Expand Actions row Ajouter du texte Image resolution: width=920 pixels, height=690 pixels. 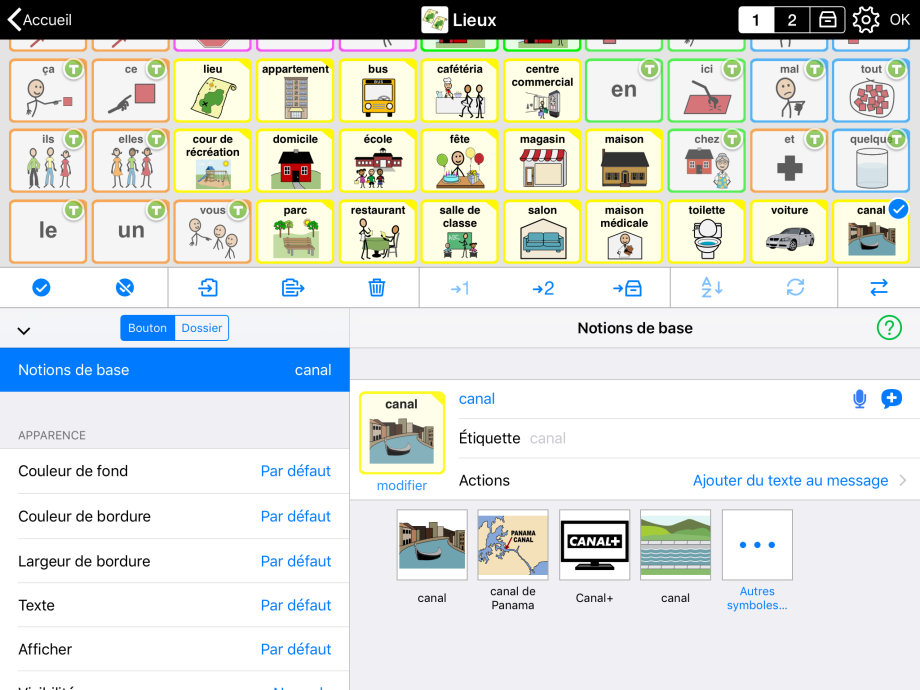tap(798, 481)
